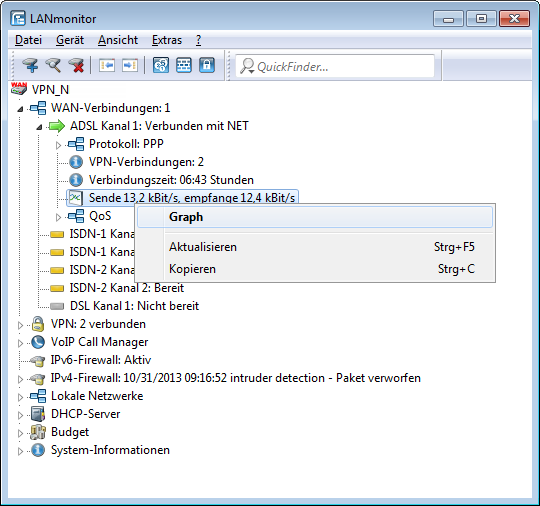Click the green arrow ADSL Kanal 1 icon
The height and width of the screenshot is (506, 540).
56,126
